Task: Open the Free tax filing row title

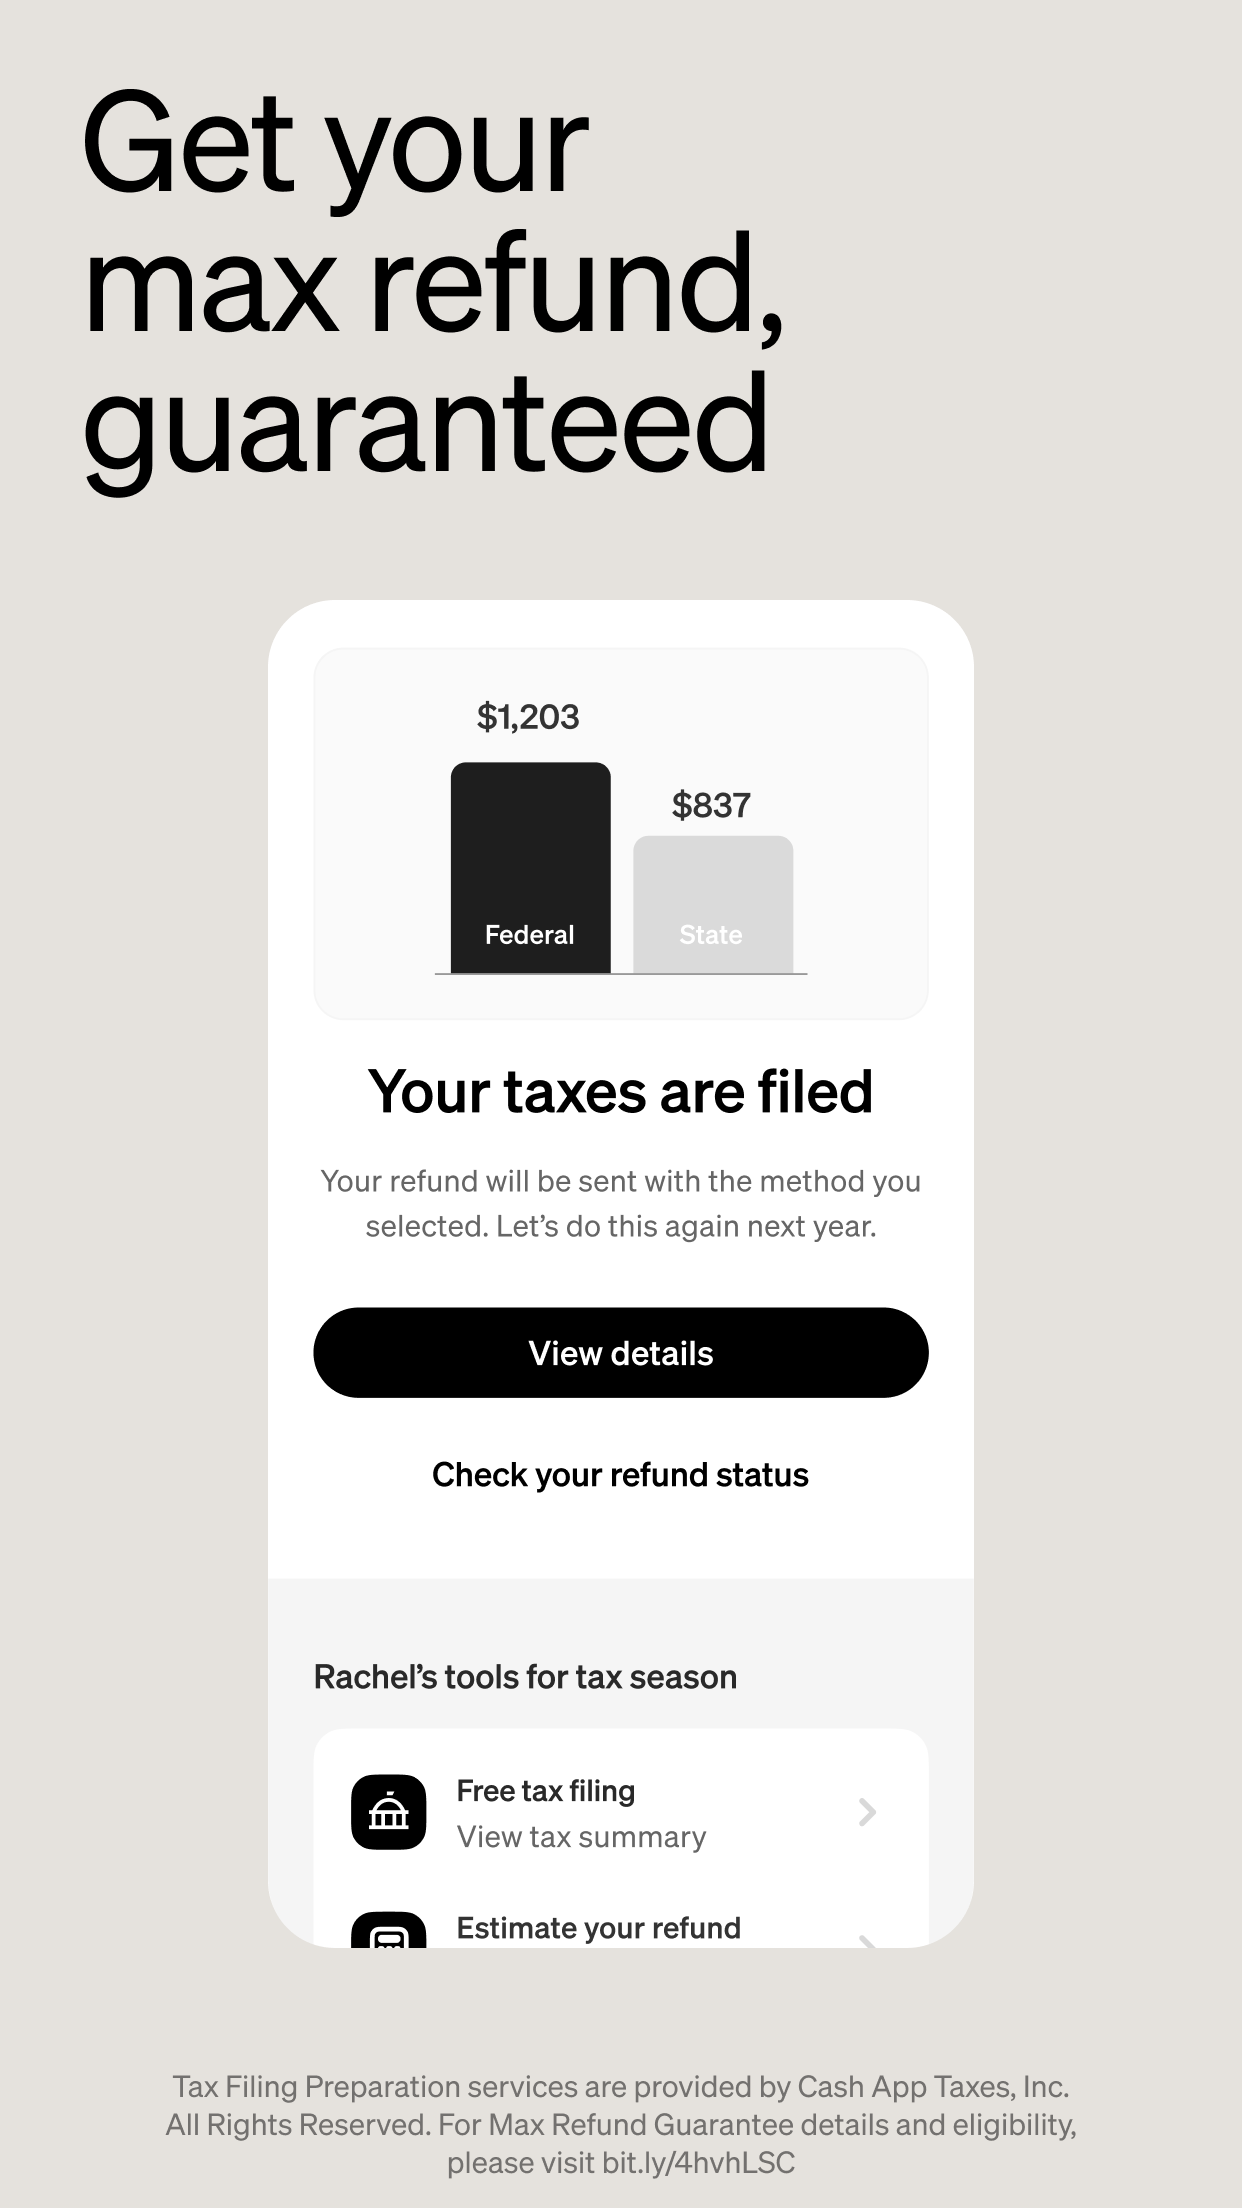Action: point(546,1791)
